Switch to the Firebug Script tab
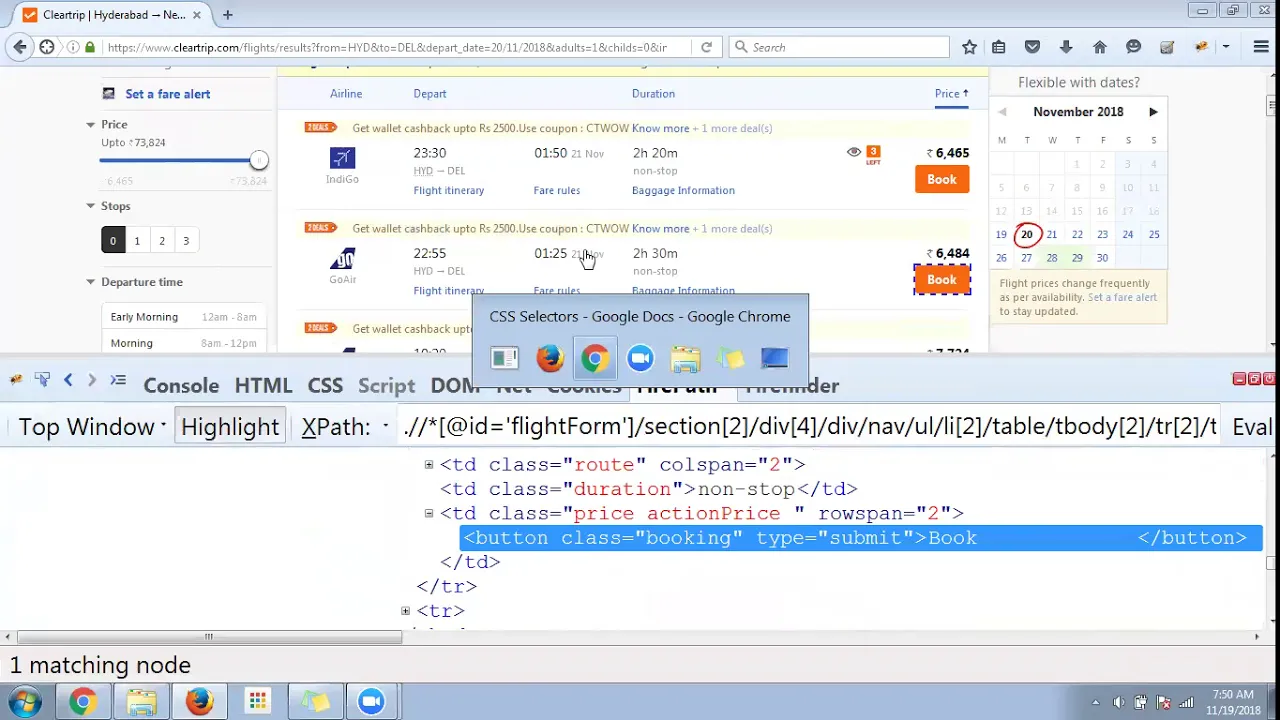 coord(386,386)
